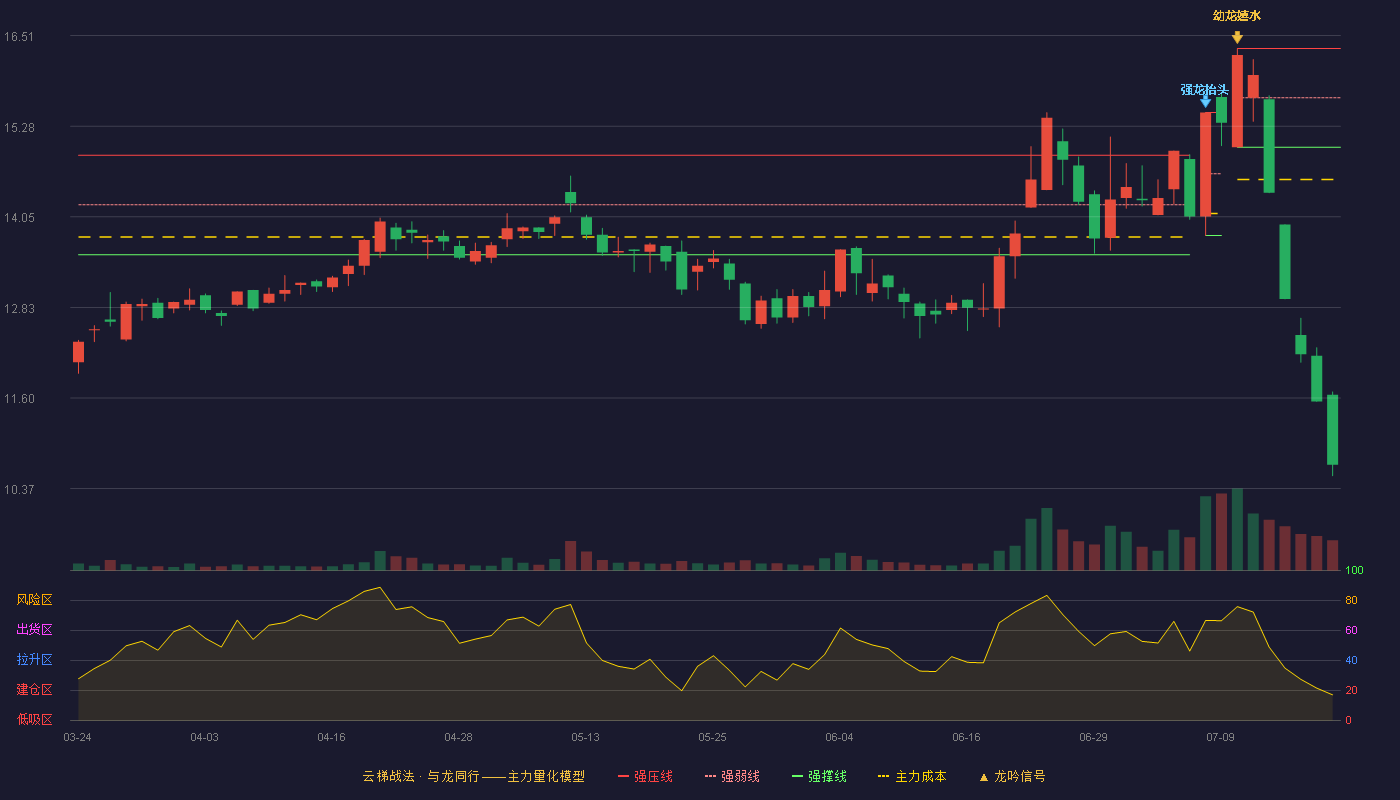Select the 拉升区 zone label
This screenshot has width=1400, height=800.
35,660
